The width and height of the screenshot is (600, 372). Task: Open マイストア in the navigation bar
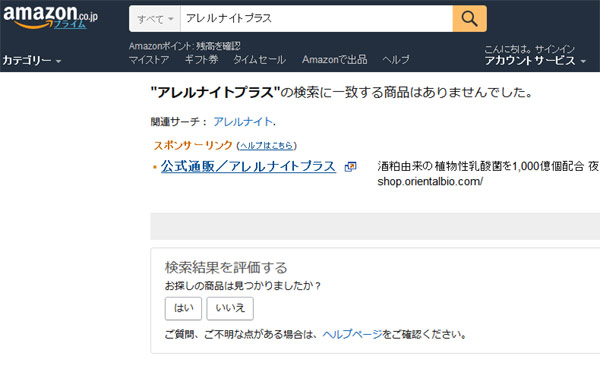click(149, 59)
